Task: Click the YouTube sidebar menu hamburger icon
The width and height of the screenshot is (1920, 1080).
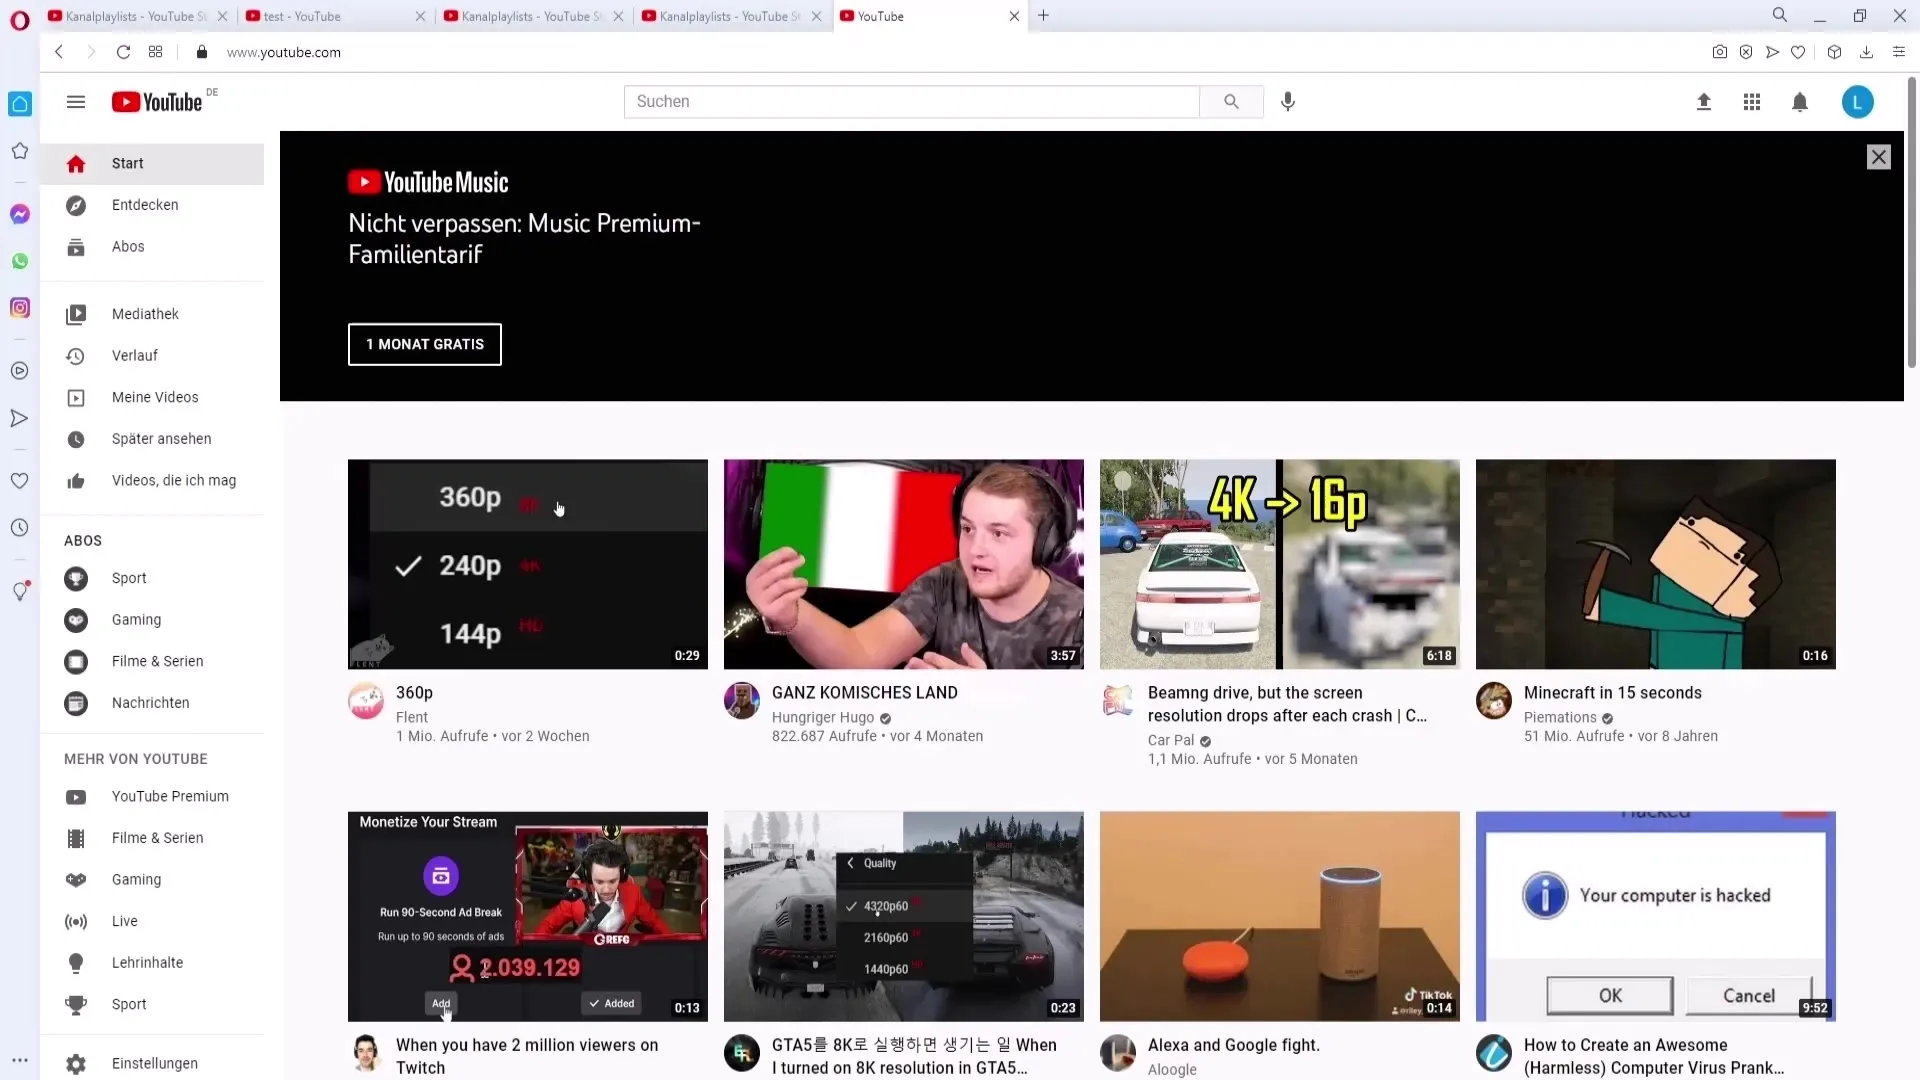Action: [75, 102]
